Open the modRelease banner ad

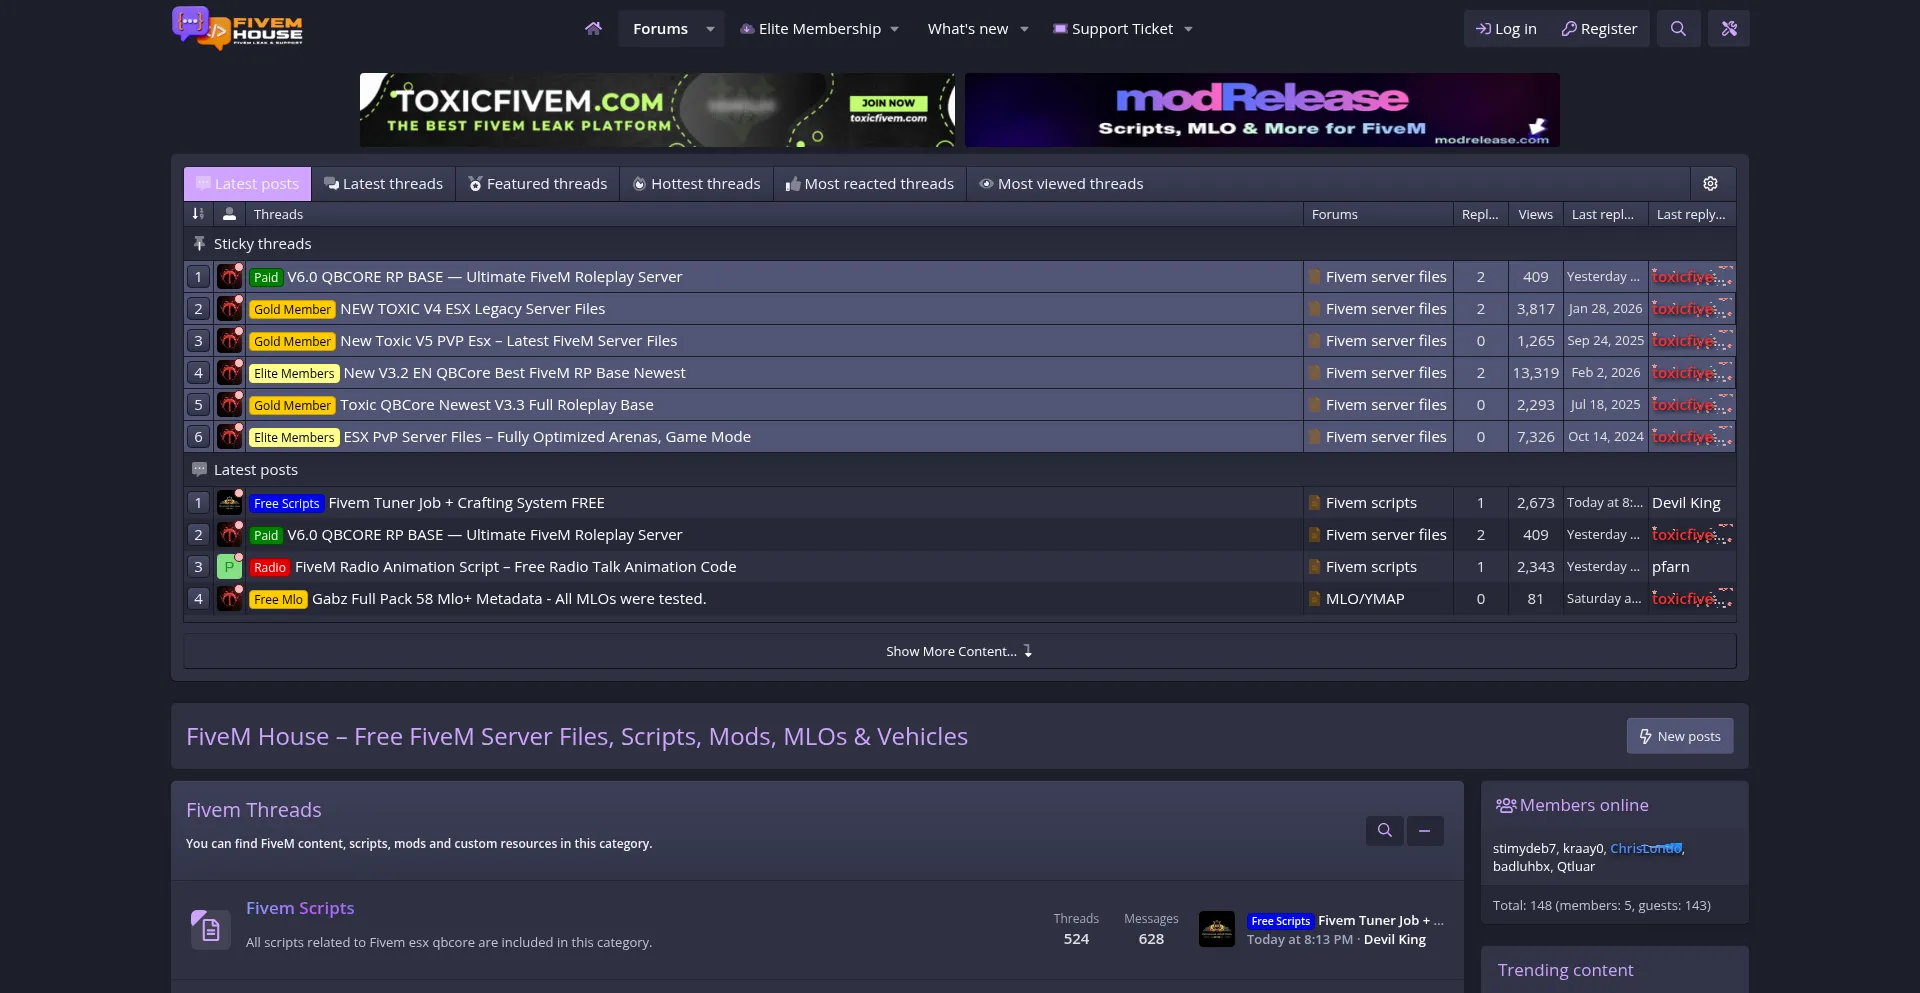coord(1262,110)
